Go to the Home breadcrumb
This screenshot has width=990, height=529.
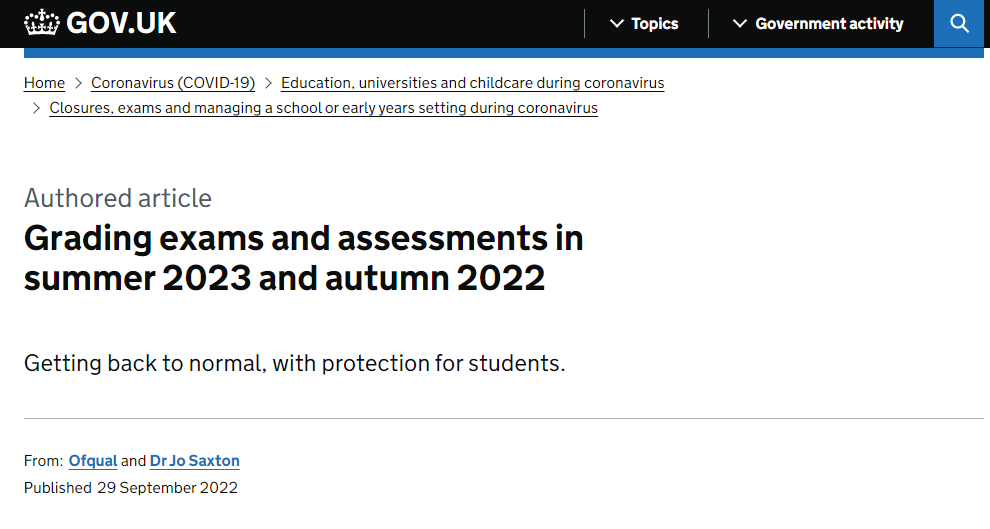44,83
